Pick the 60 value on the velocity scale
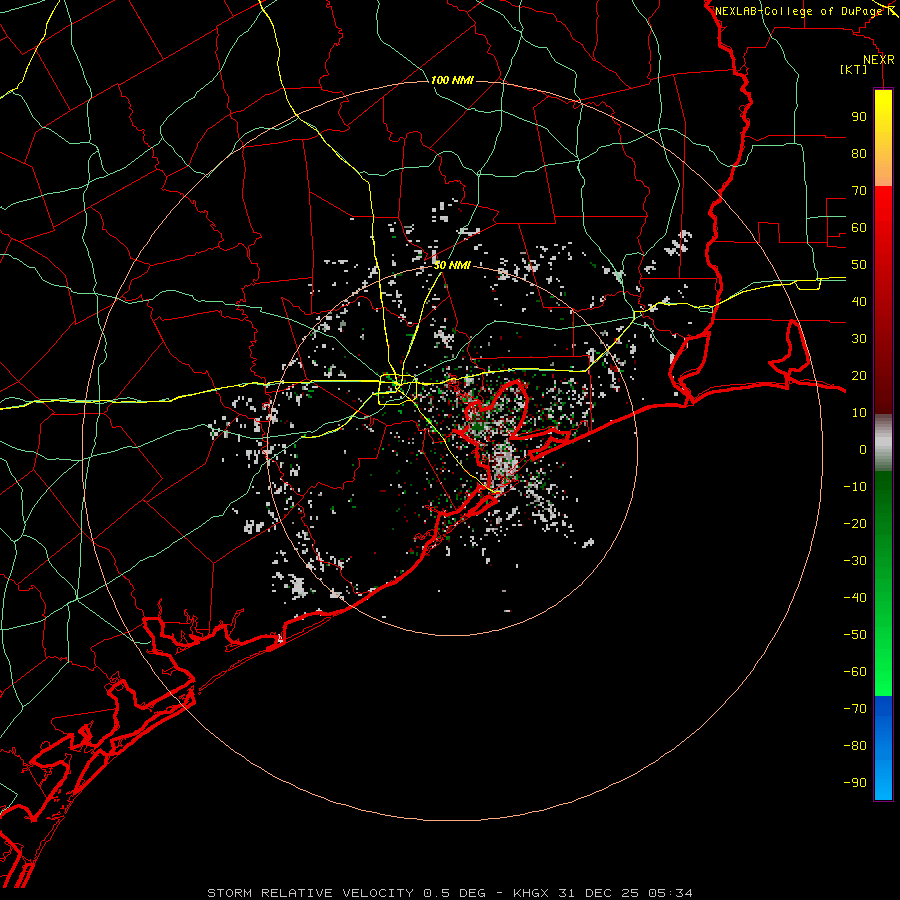 (859, 228)
